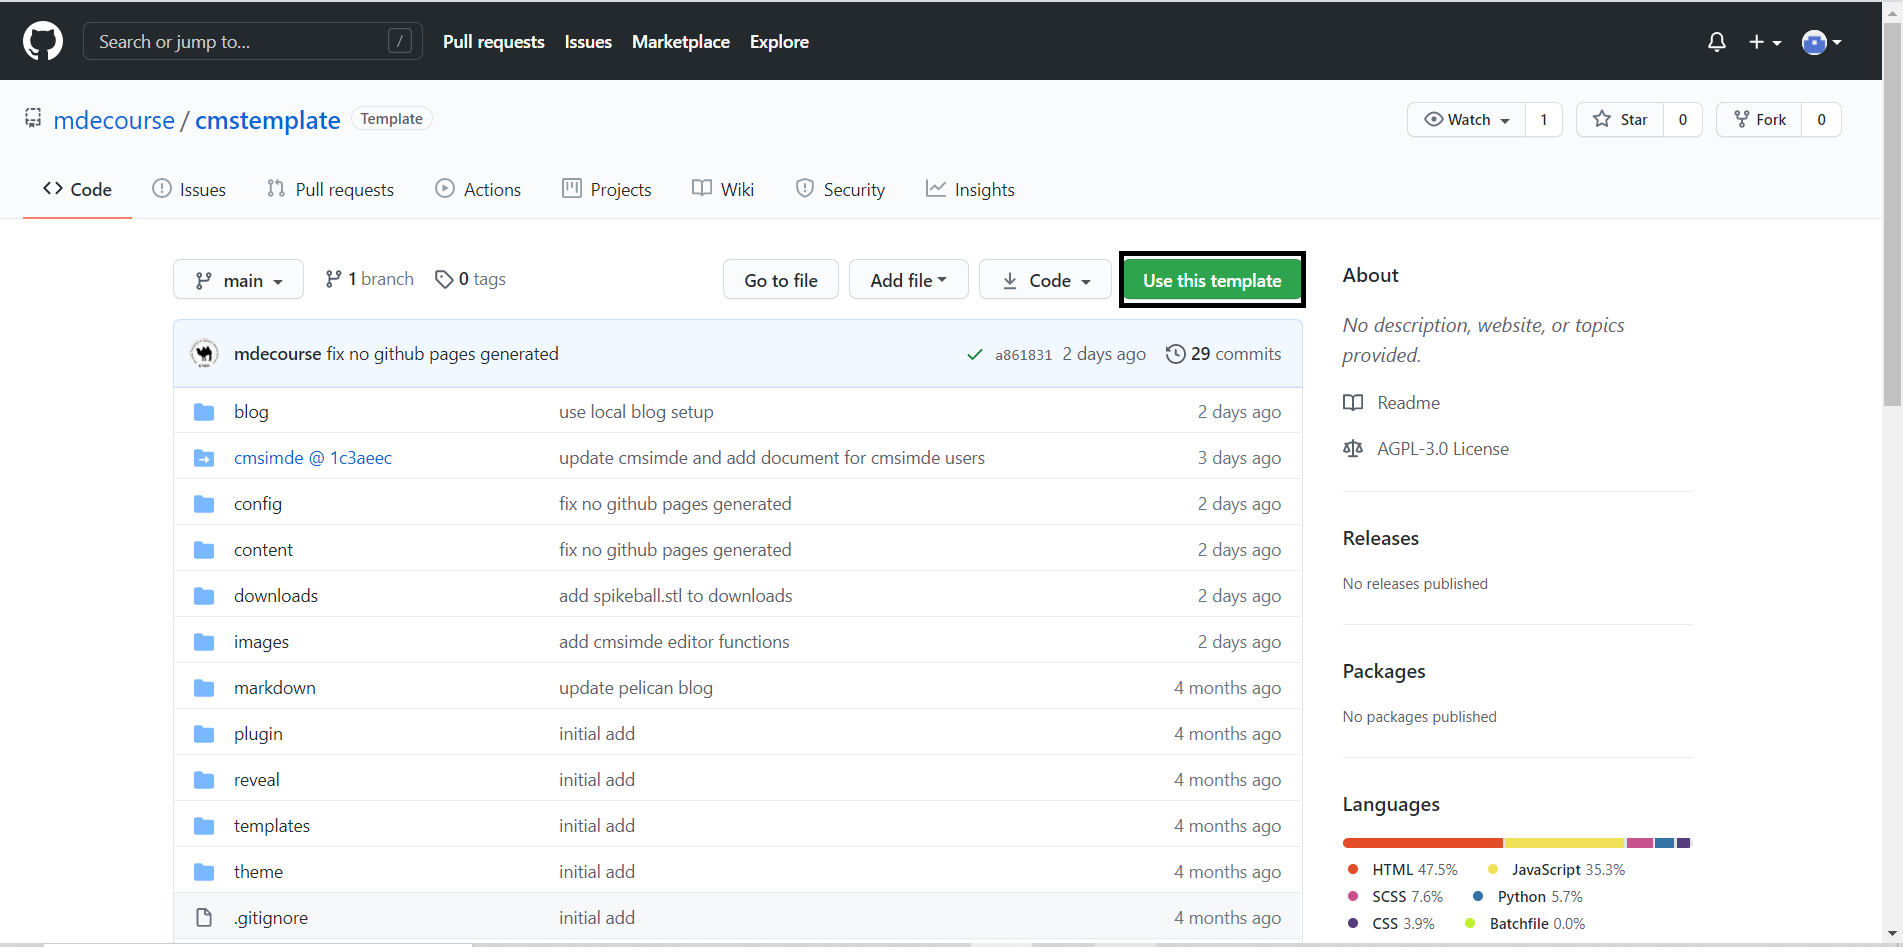The image size is (1903, 947).
Task: Open the mdecourse owner link
Action: (114, 120)
